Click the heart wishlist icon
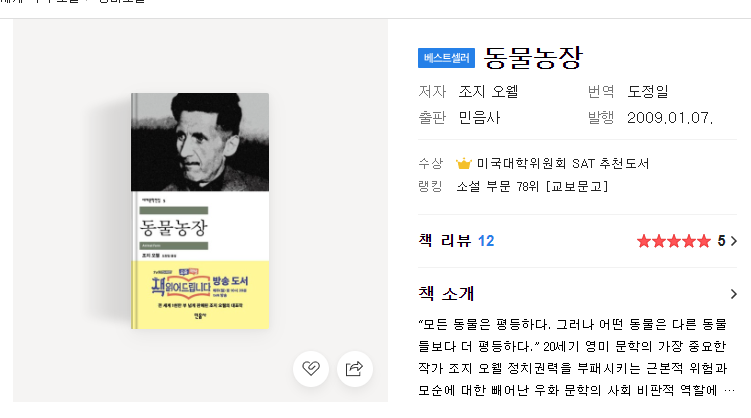Viewport: 751px width, 418px height. pos(311,368)
